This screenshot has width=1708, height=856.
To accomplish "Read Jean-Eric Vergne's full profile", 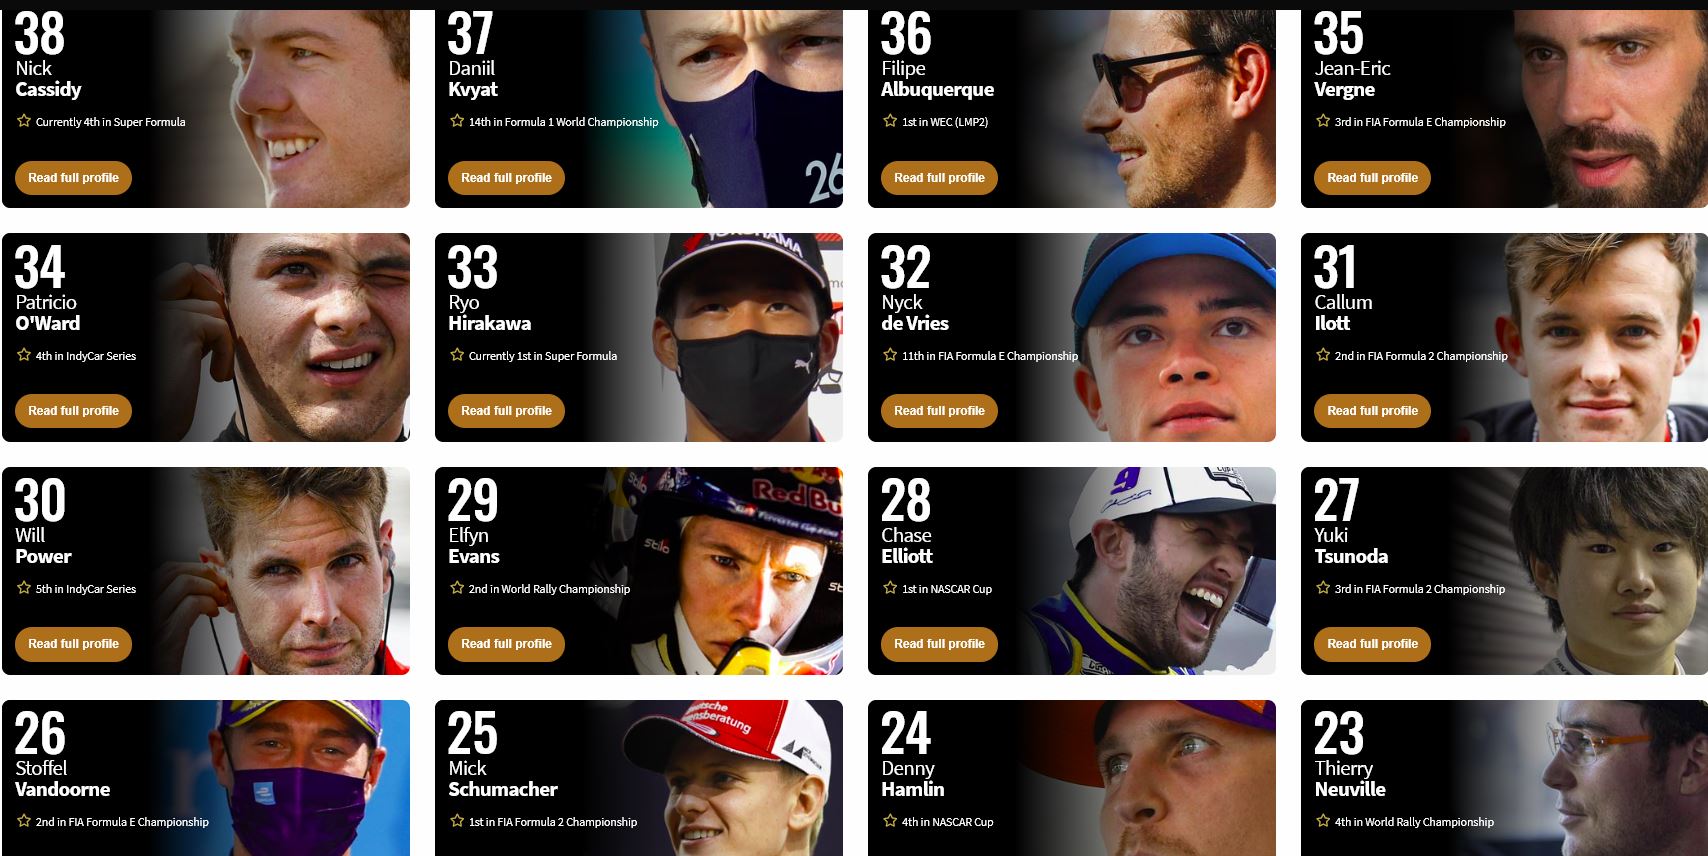I will pos(1372,178).
